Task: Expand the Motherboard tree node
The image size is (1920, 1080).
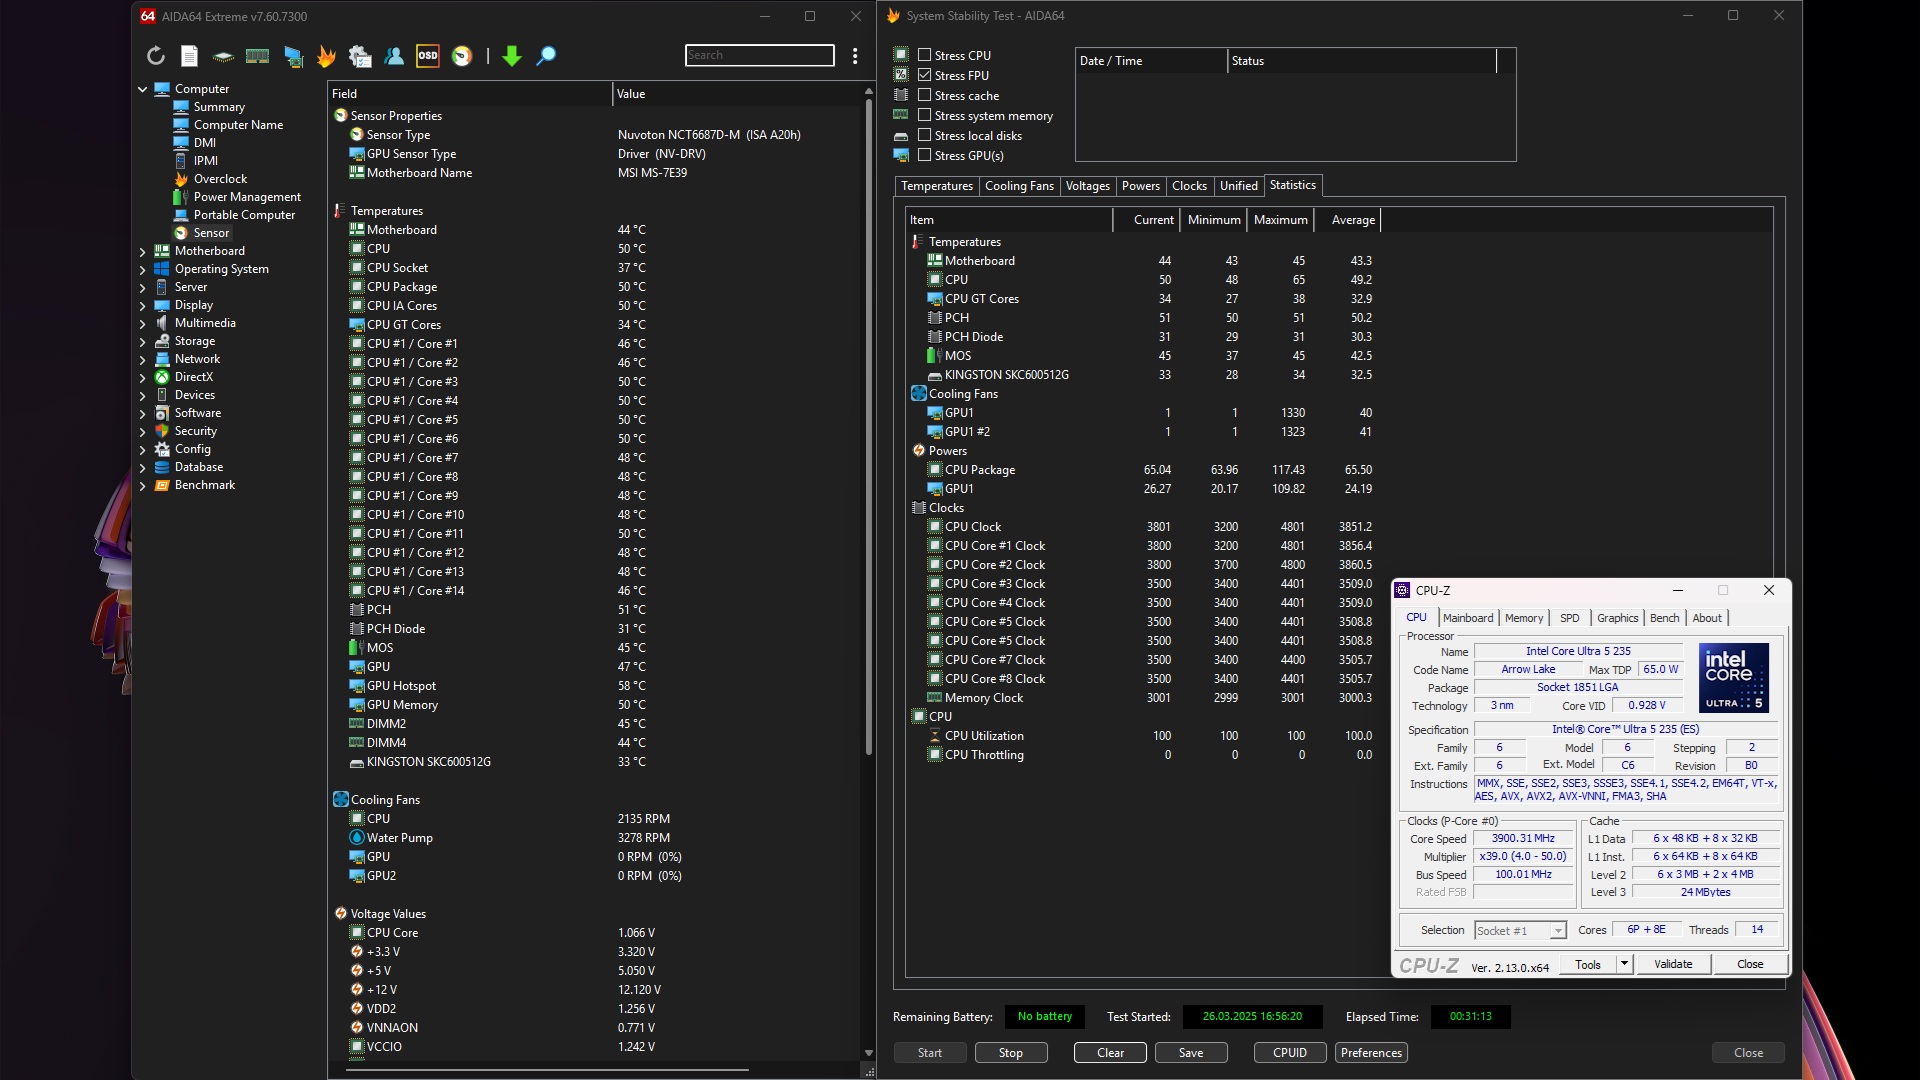Action: 143,251
